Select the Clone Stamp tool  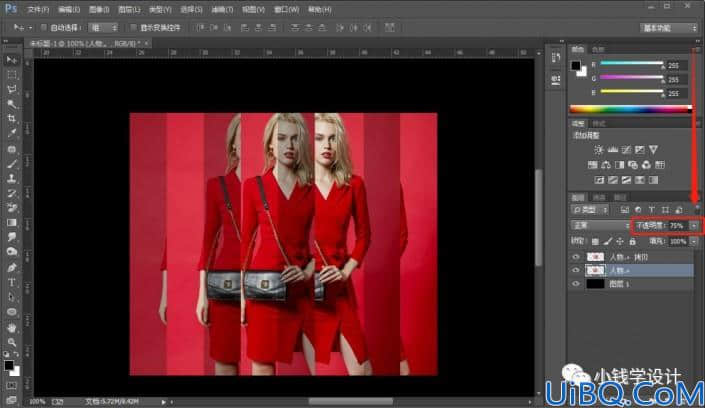[x=12, y=179]
